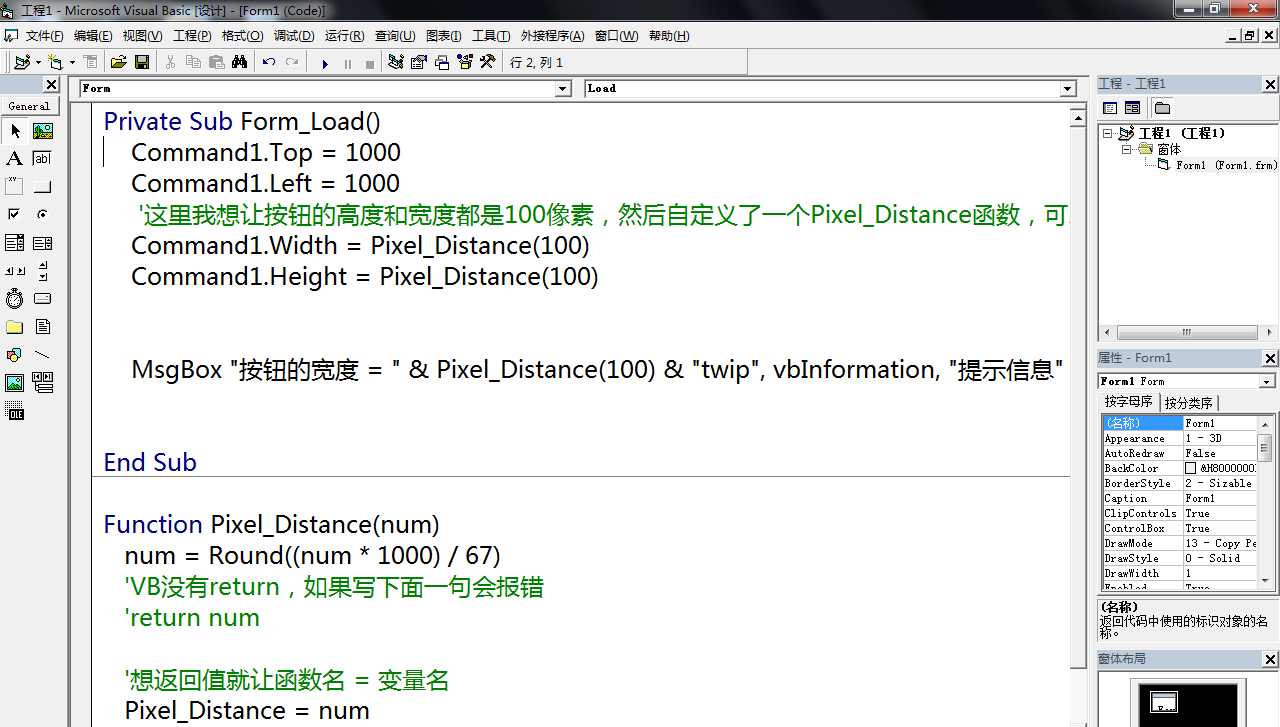This screenshot has width=1280, height=727.
Task: Open the 视图(V) menu
Action: click(142, 36)
